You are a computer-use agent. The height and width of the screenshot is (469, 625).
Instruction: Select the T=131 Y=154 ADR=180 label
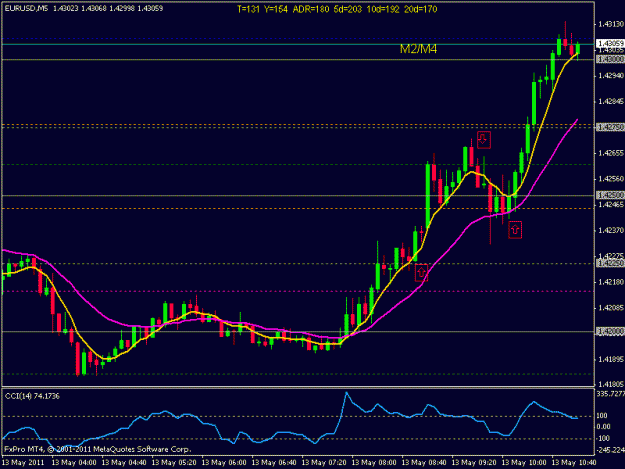pos(283,9)
